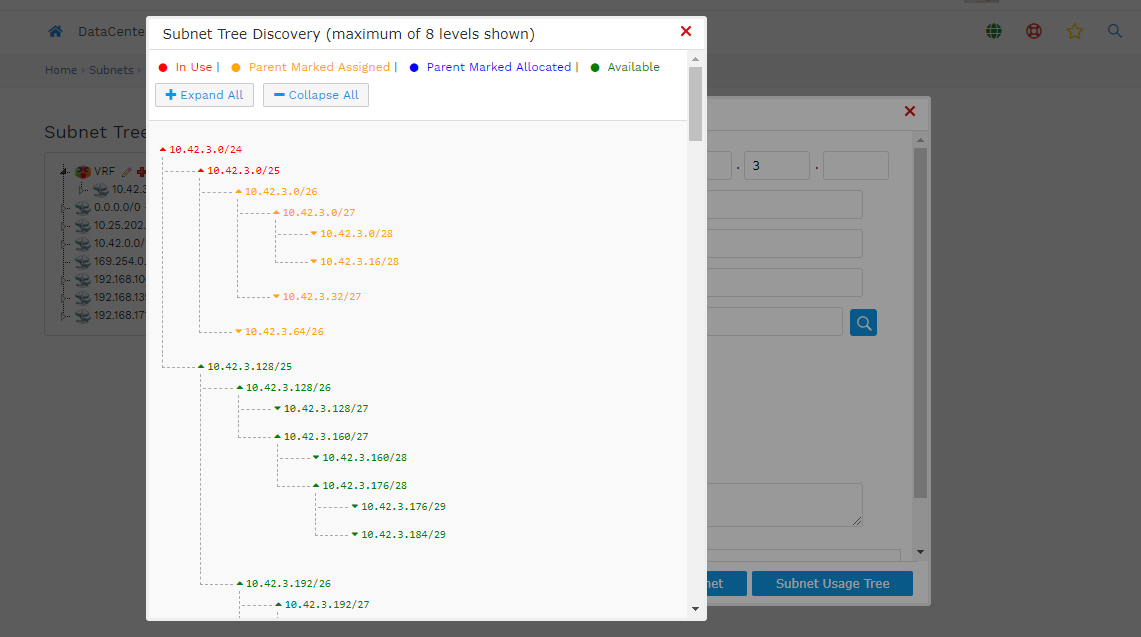1141x637 pixels.
Task: Select subnet 10.42.3.184/29 in tree
Action: (403, 535)
